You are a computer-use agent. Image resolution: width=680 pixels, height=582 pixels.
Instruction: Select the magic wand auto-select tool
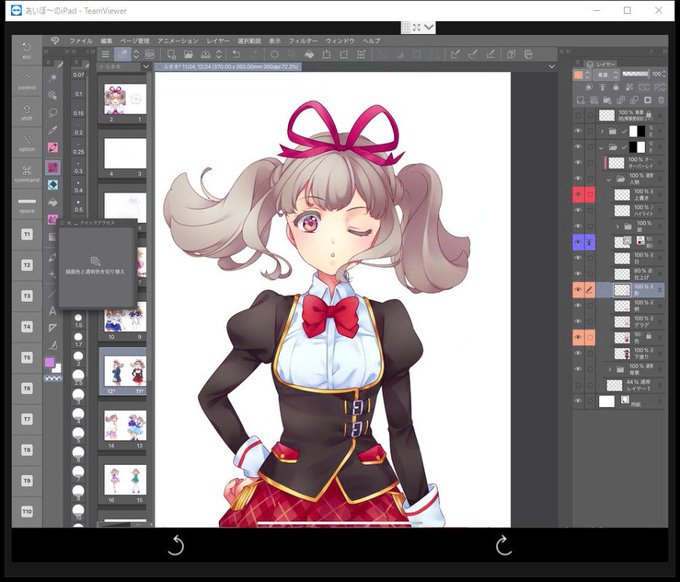point(52,78)
